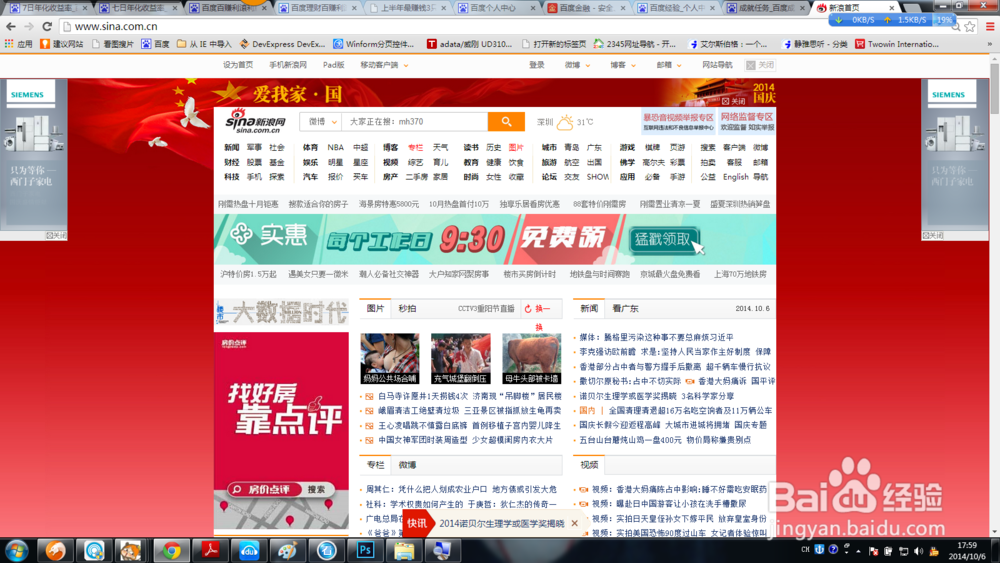
Task: Open the Twowin International bookmark
Action: coord(897,44)
